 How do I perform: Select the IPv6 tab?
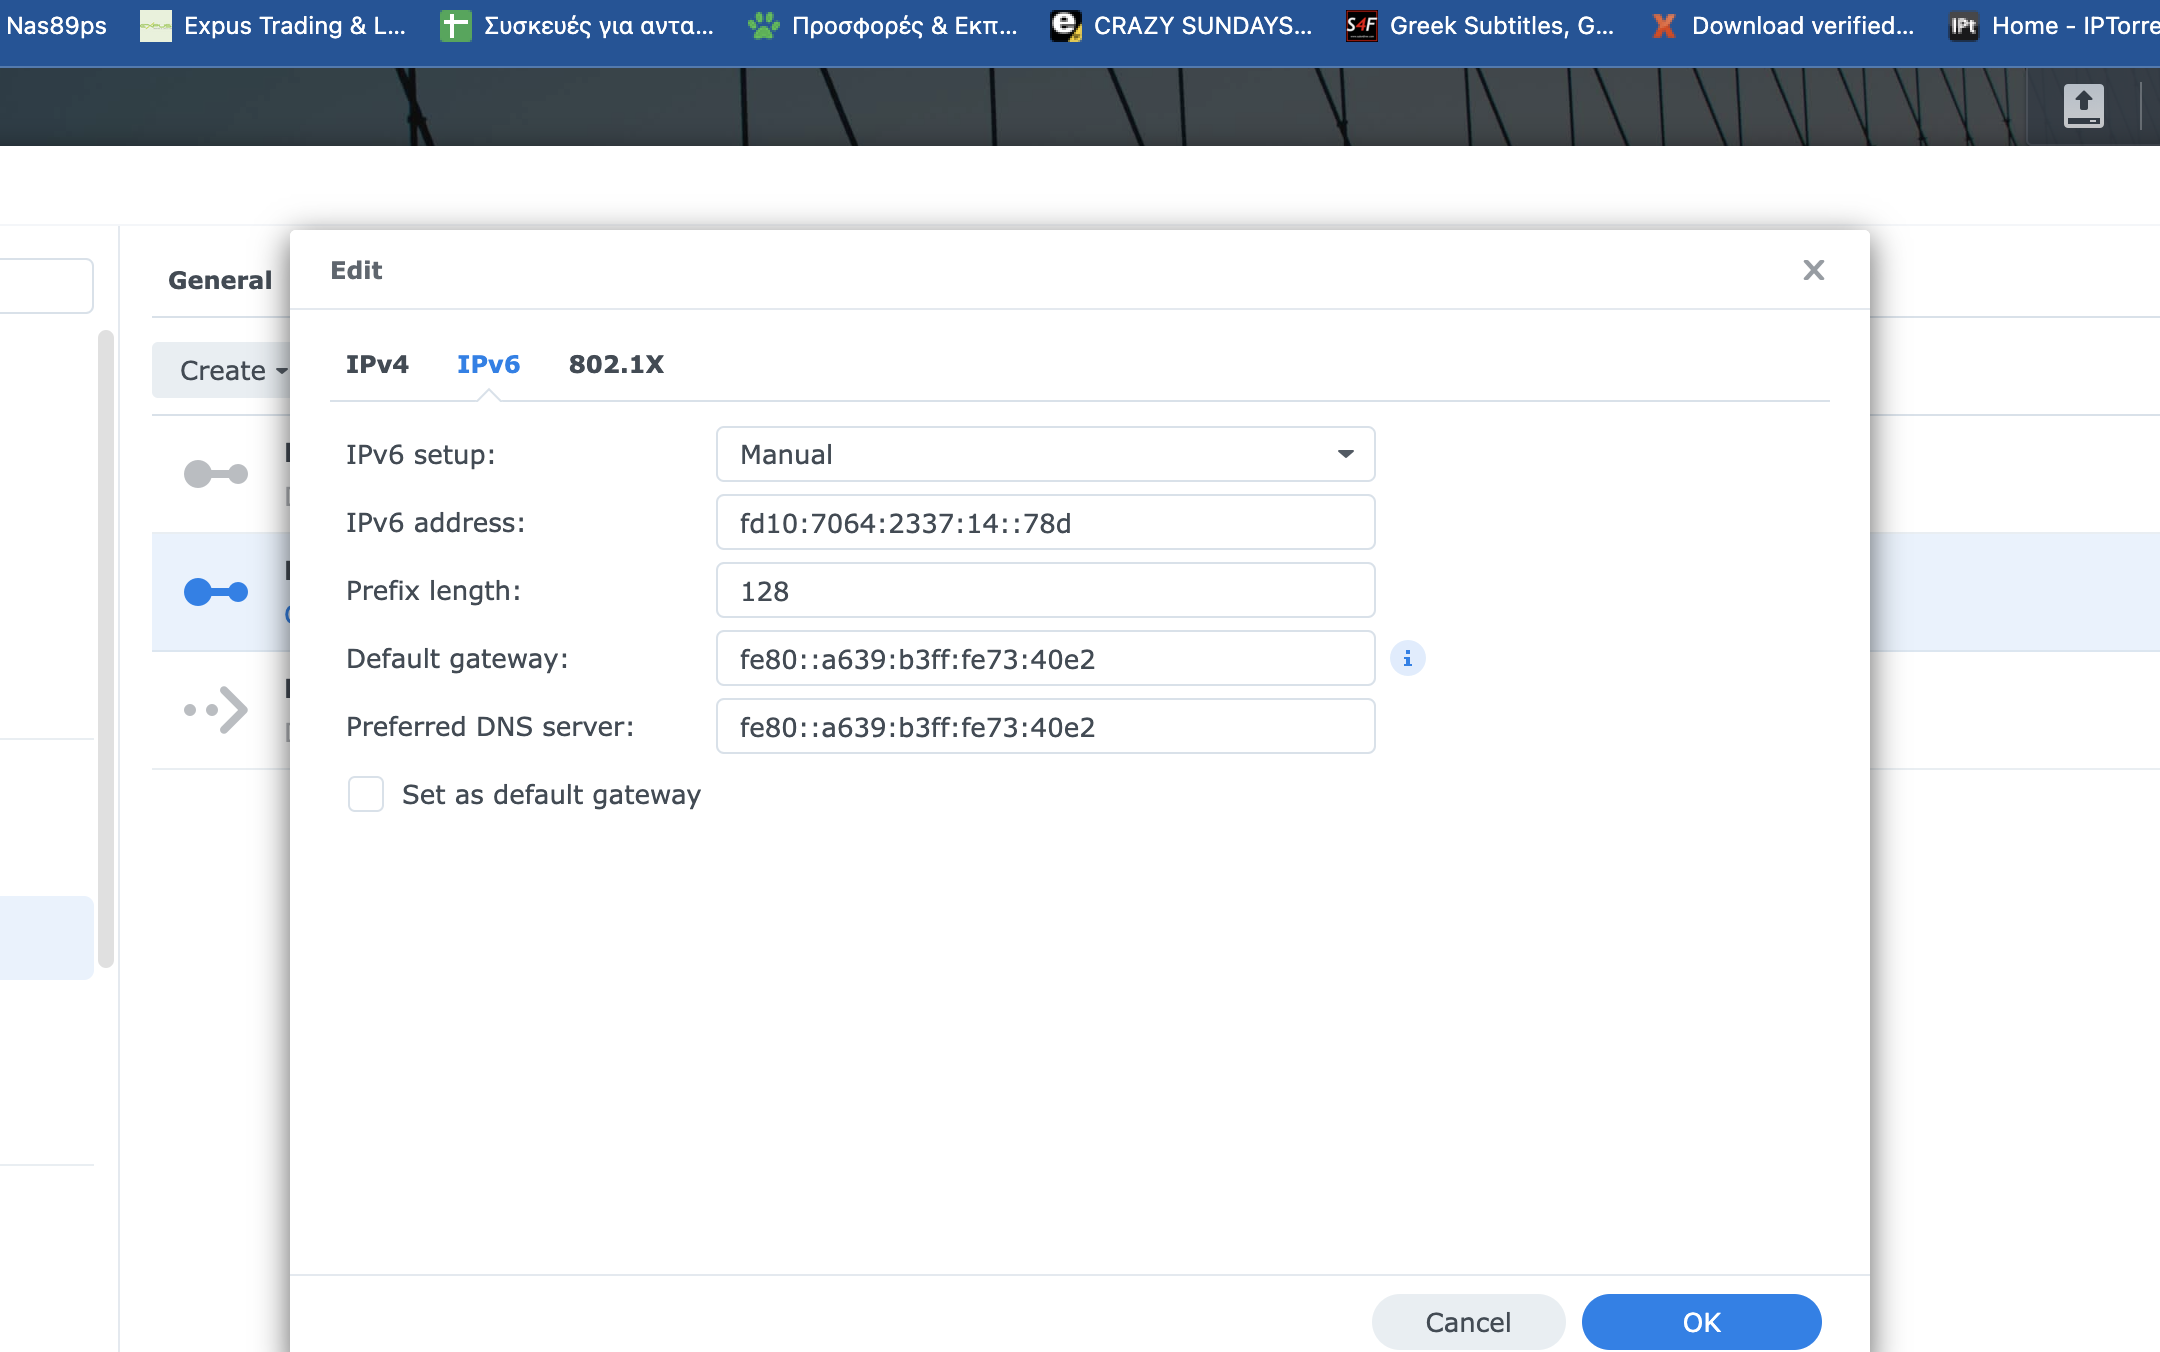(x=488, y=364)
